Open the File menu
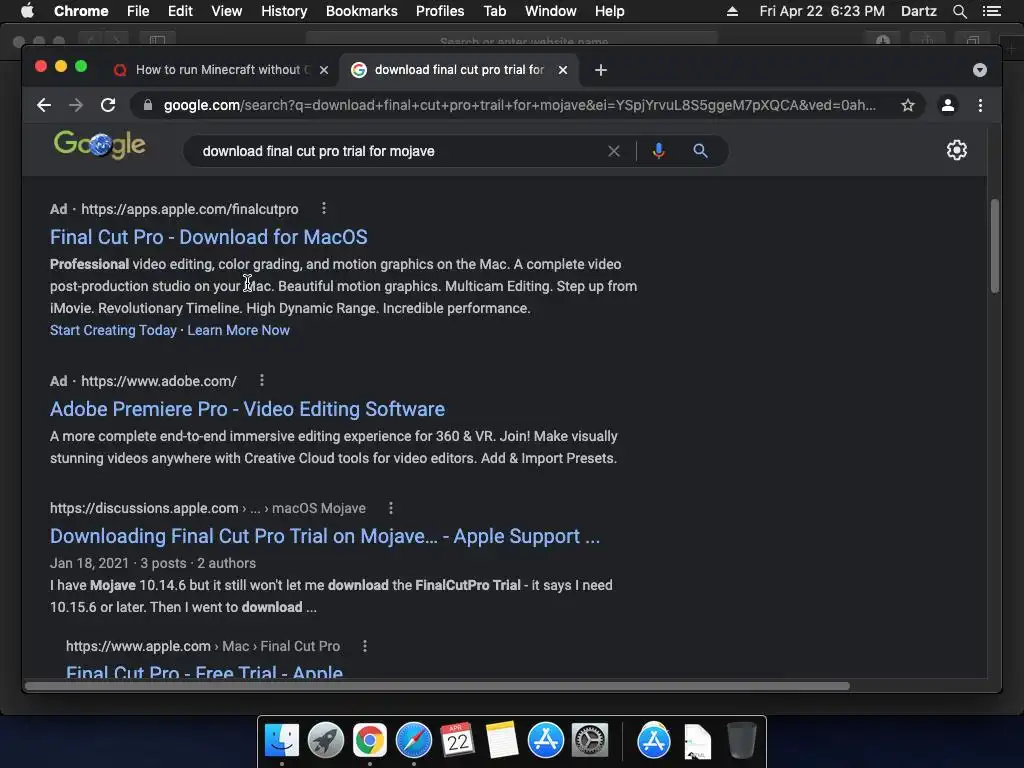The height and width of the screenshot is (768, 1024). [x=138, y=11]
